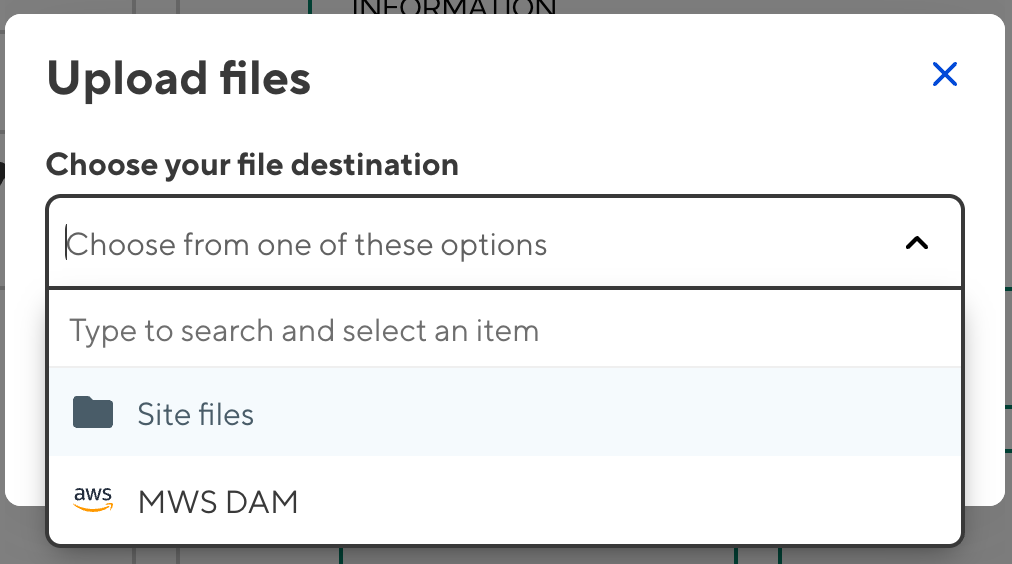This screenshot has height=564, width=1012.
Task: Select the Site files option
Action: tap(505, 413)
